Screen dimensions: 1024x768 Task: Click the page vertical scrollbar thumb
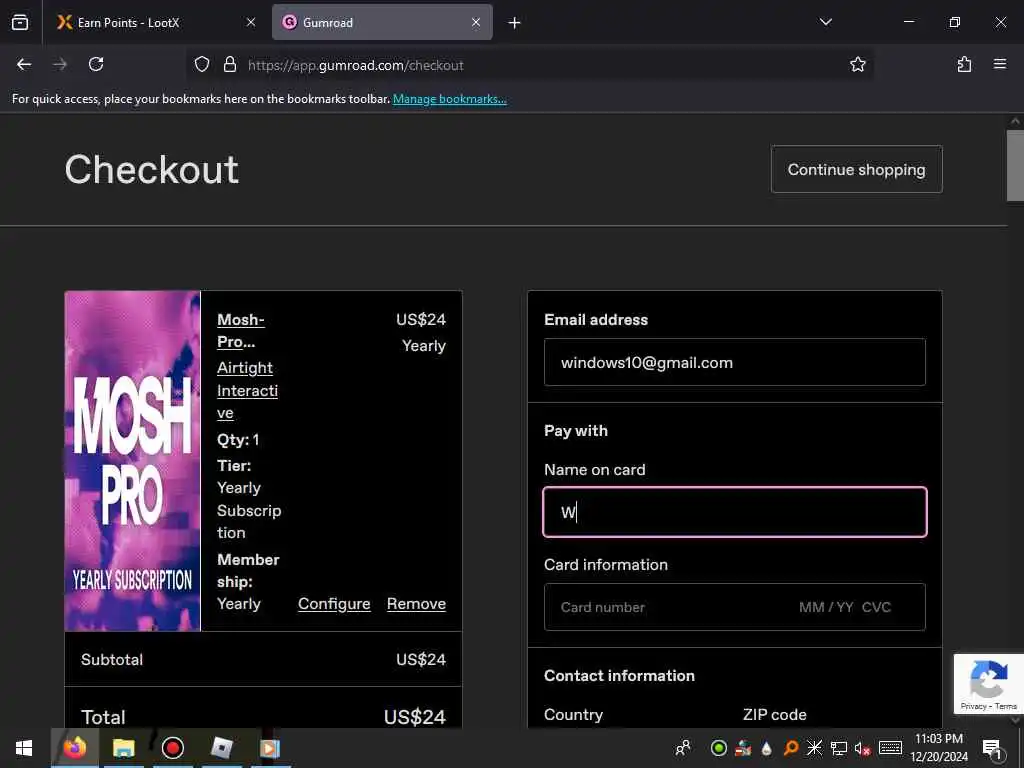1015,165
